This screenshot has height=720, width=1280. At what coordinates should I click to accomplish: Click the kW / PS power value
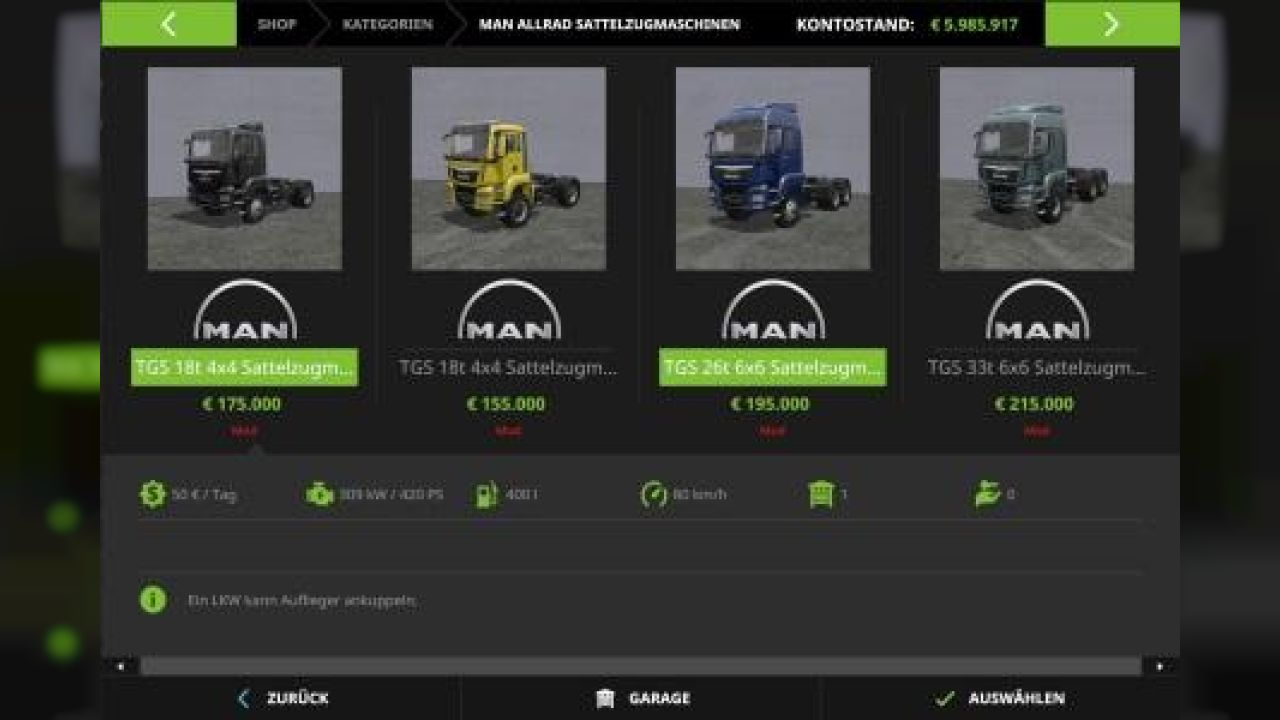click(391, 495)
